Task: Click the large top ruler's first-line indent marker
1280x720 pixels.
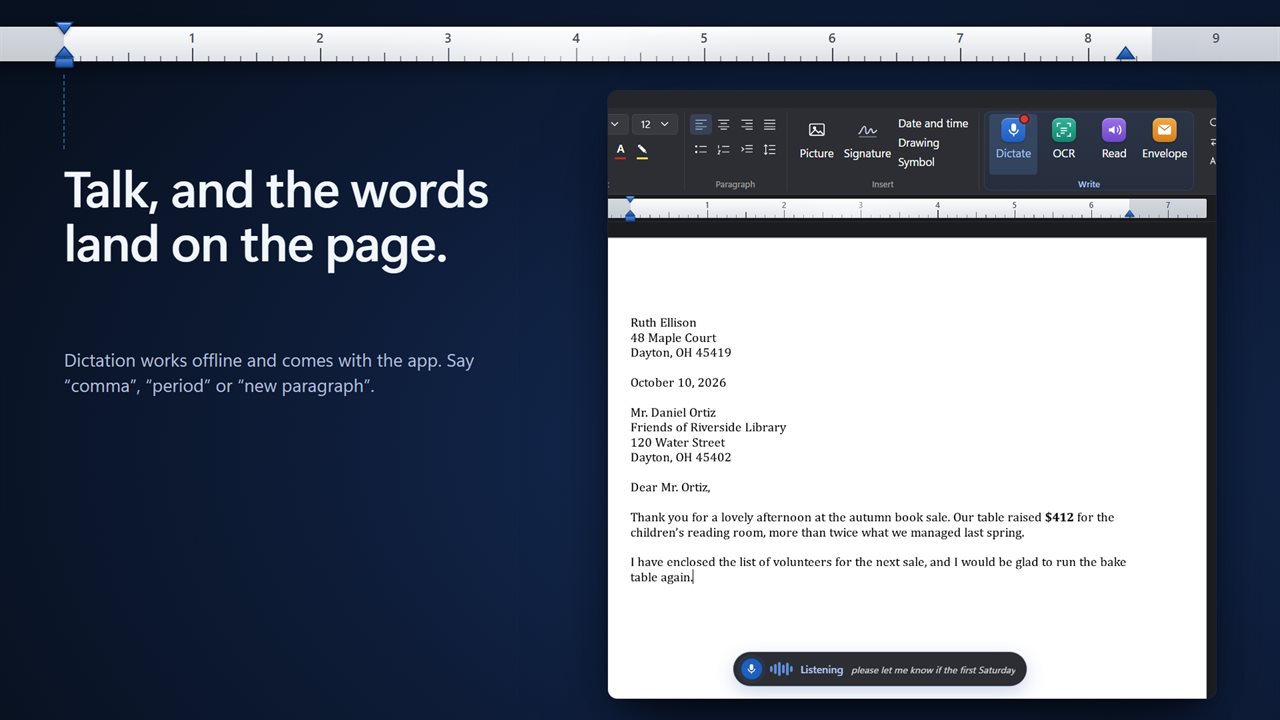Action: pos(64,28)
